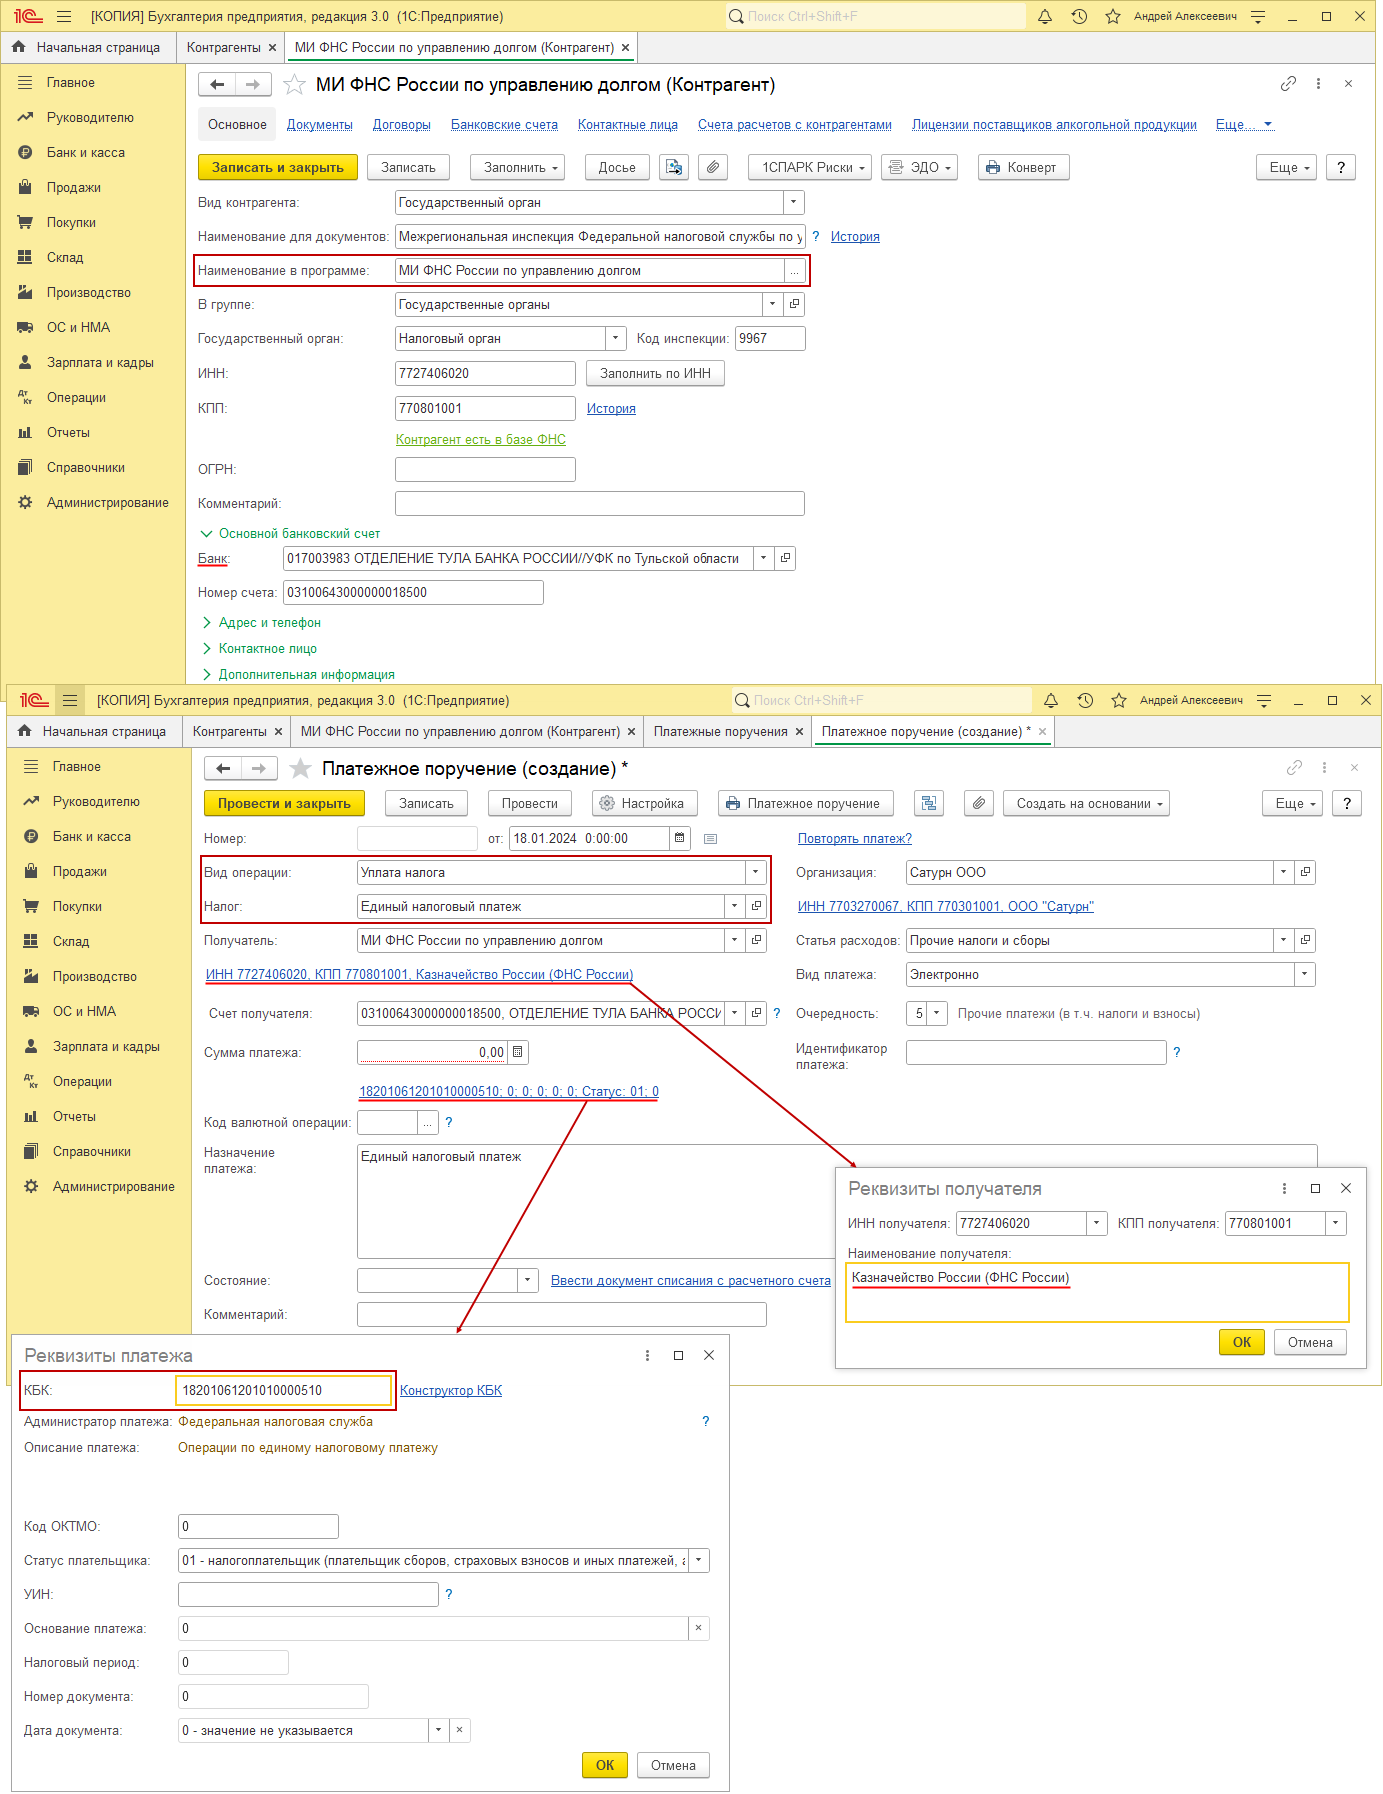Expand Налог dropdown in payment order
This screenshot has width=1383, height=1794.
coord(735,907)
